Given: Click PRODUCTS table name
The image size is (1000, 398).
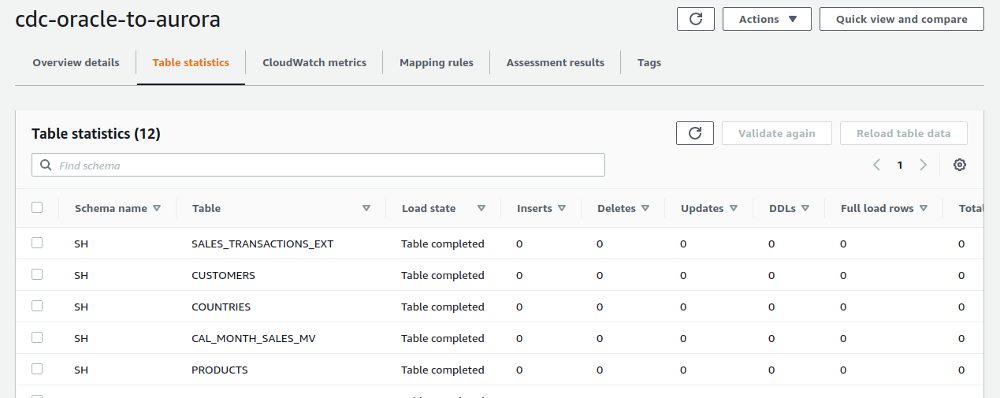Looking at the screenshot, I should [219, 370].
